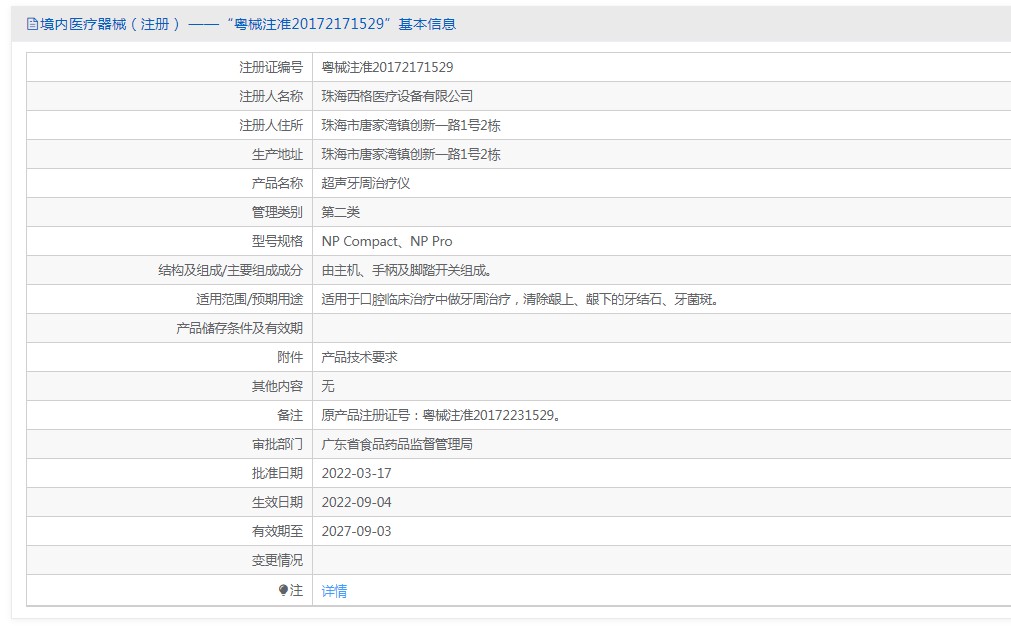Select 备注 value showing original registration number
Screen dimensions: 1011x626
pyautogui.click(x=441, y=414)
